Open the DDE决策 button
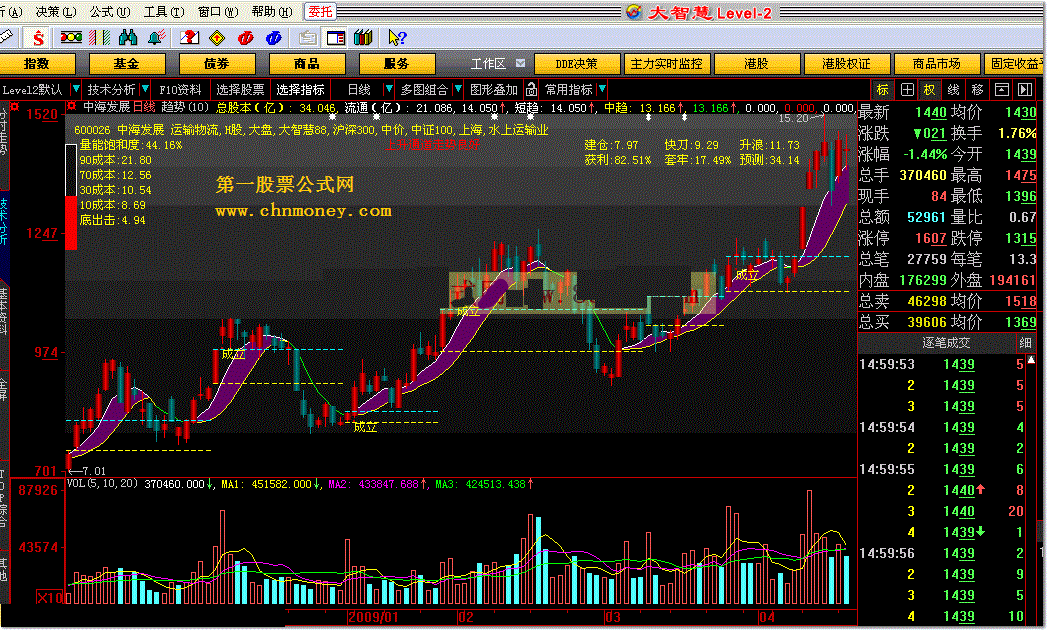The height and width of the screenshot is (632, 1050). point(577,64)
